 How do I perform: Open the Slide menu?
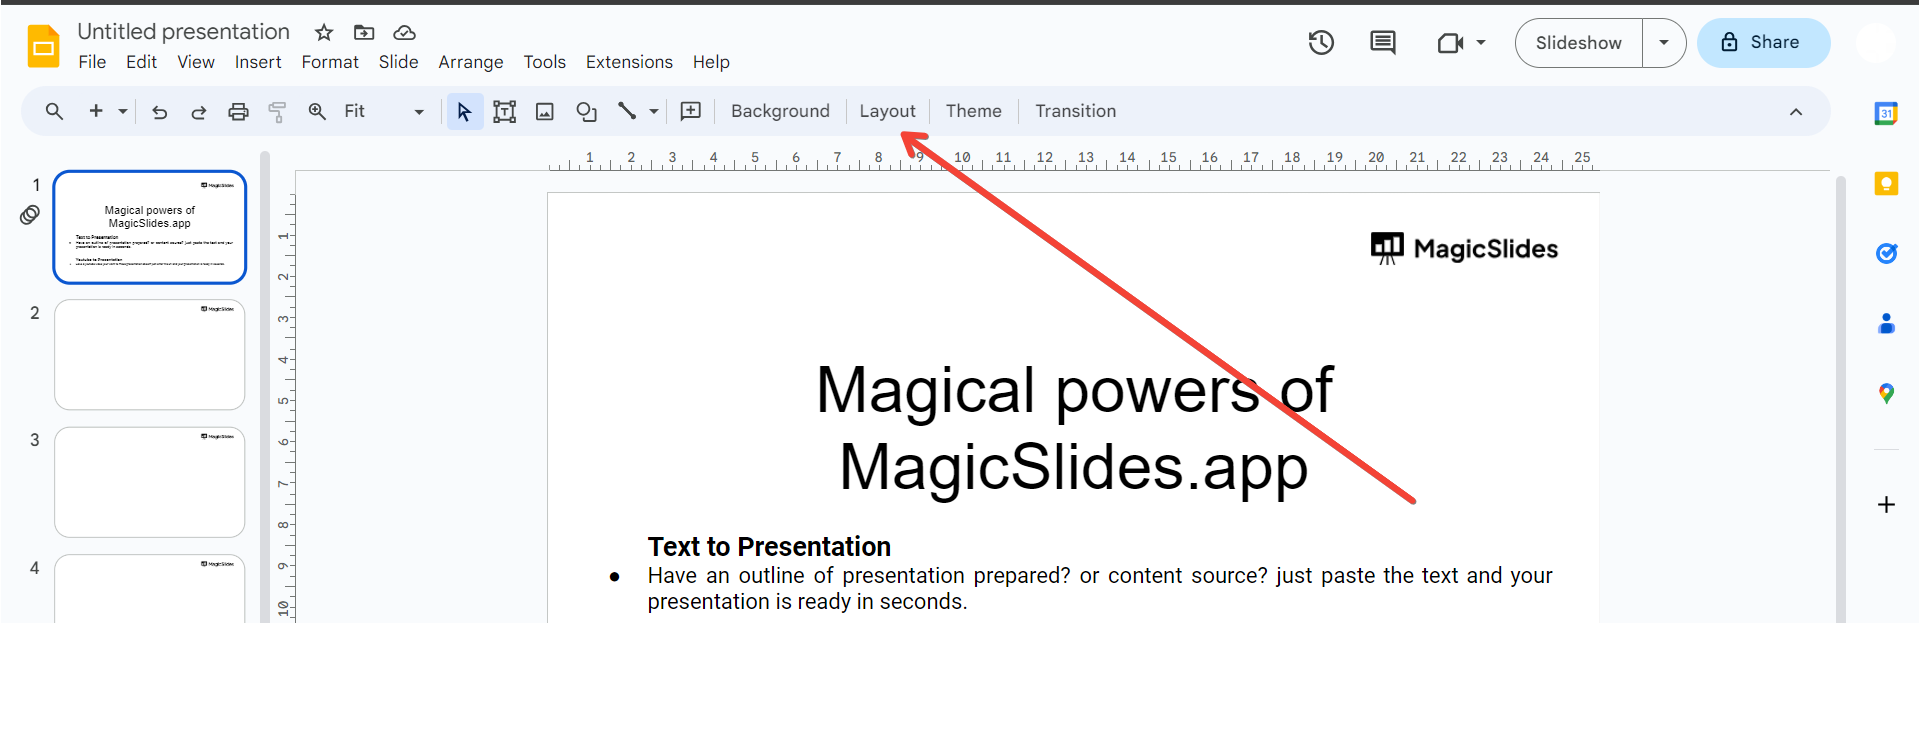[x=398, y=62]
